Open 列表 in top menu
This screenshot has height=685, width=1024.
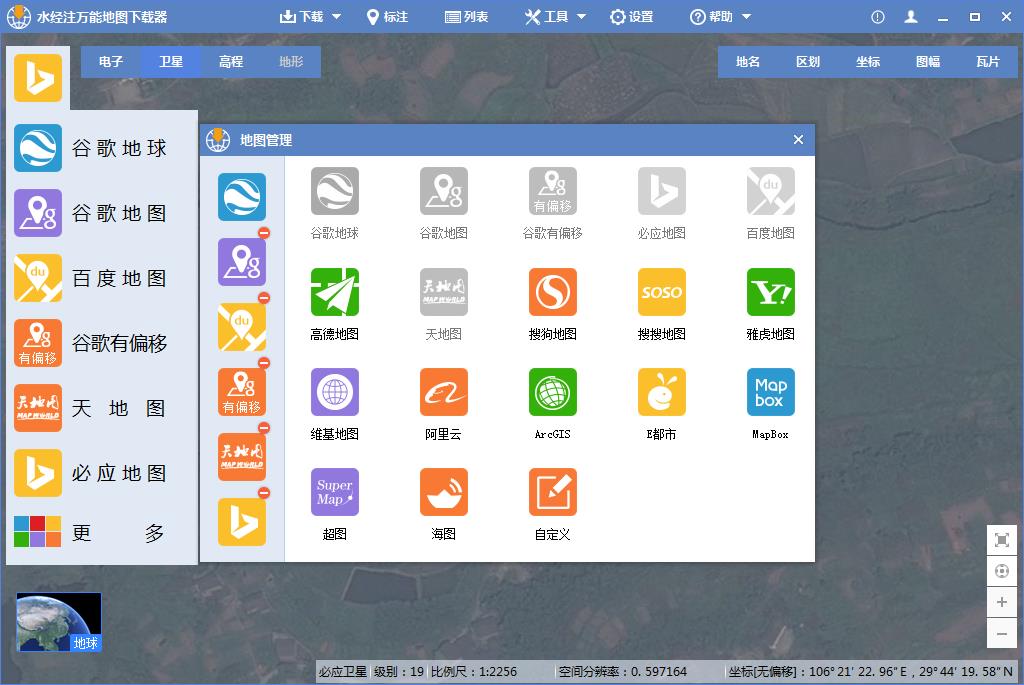coord(466,16)
